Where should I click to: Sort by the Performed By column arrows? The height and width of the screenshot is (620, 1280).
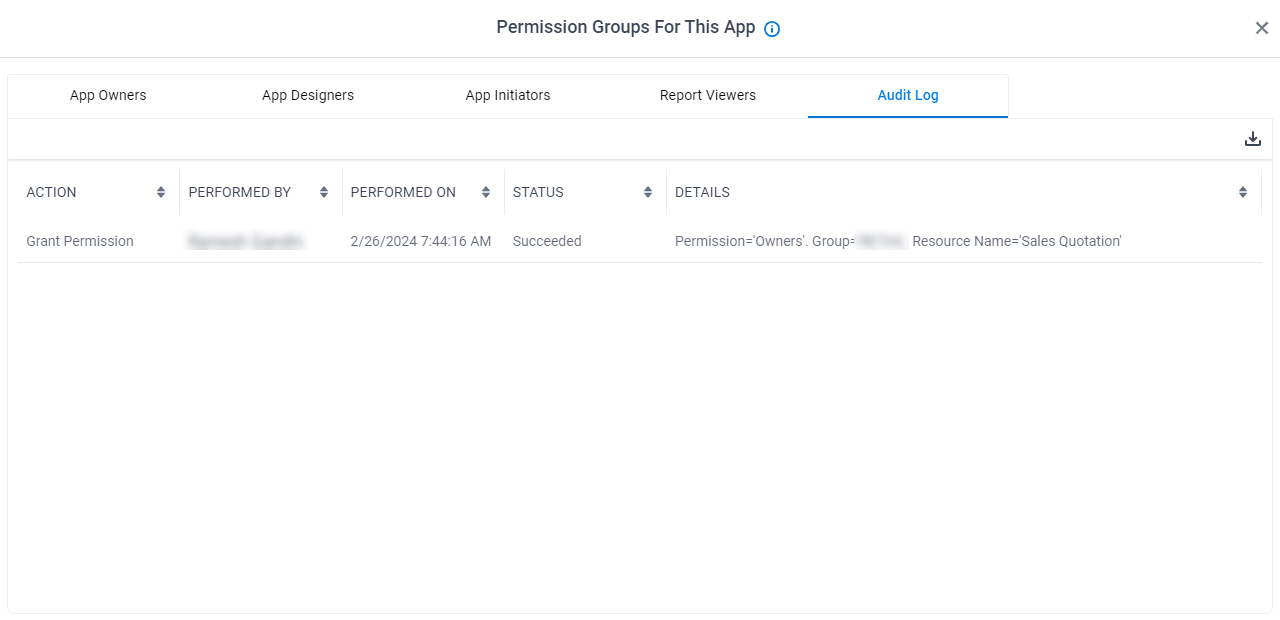pyautogui.click(x=324, y=192)
